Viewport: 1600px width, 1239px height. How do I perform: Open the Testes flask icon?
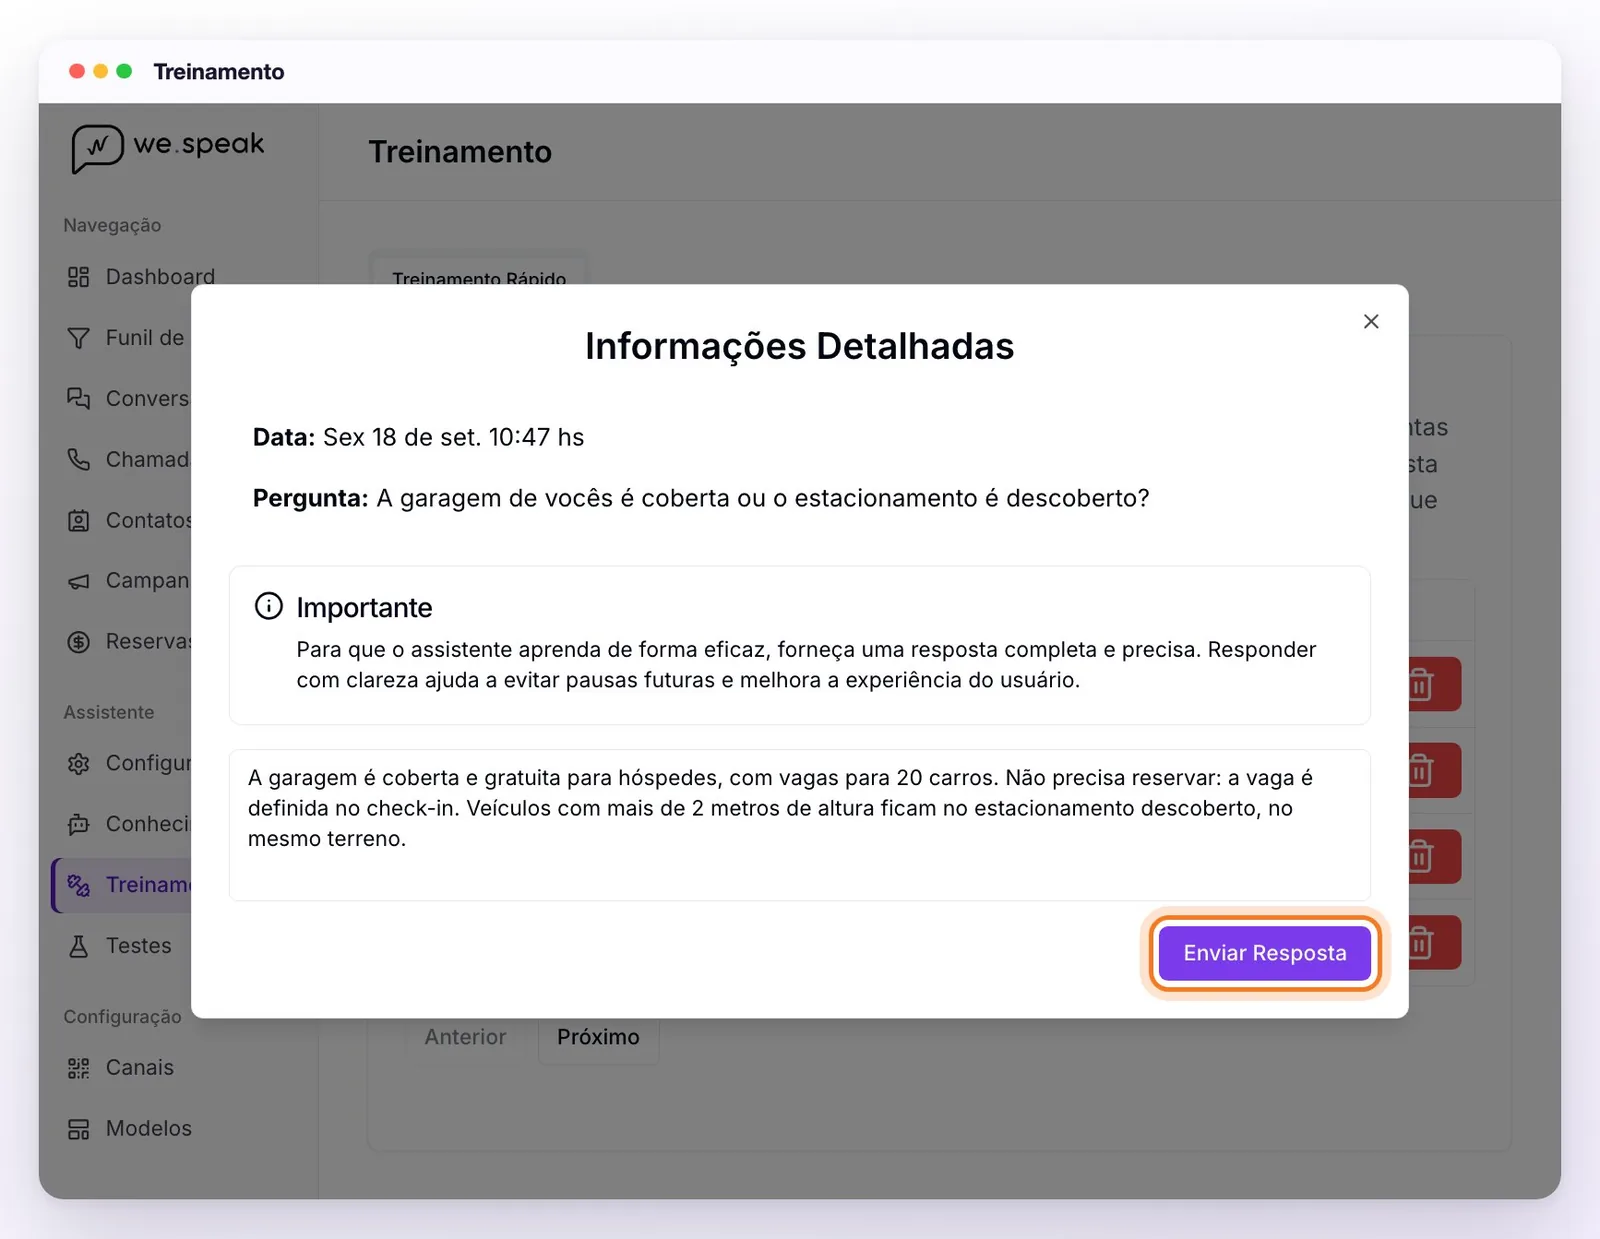(78, 946)
